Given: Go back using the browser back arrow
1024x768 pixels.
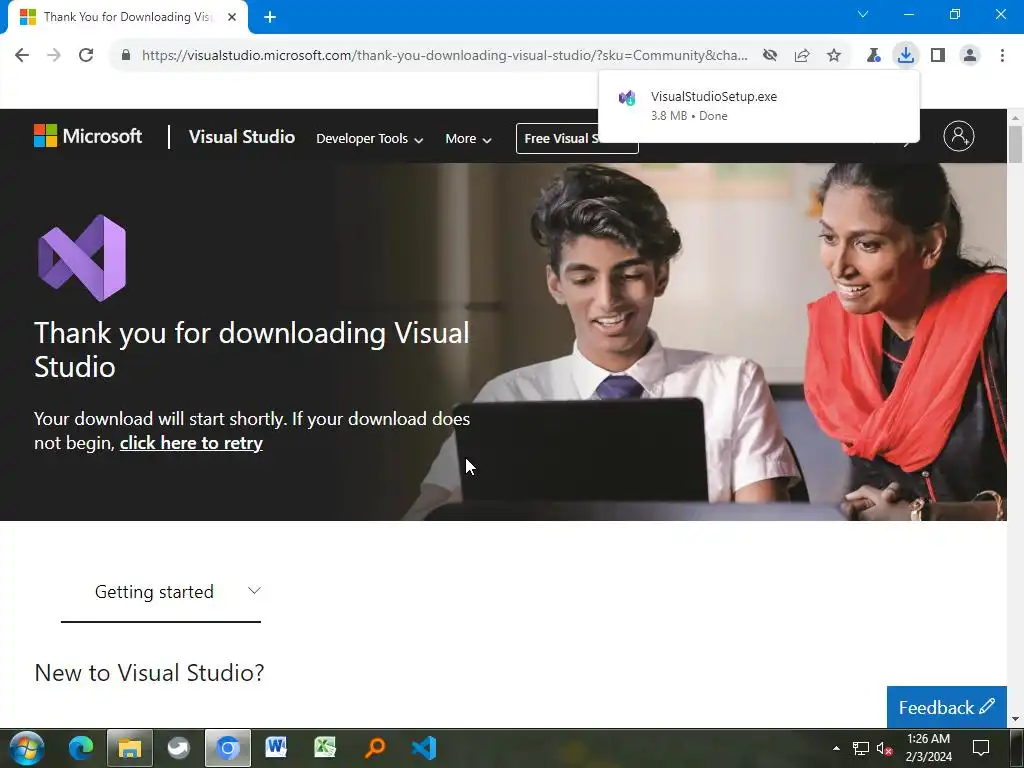Looking at the screenshot, I should (x=22, y=55).
